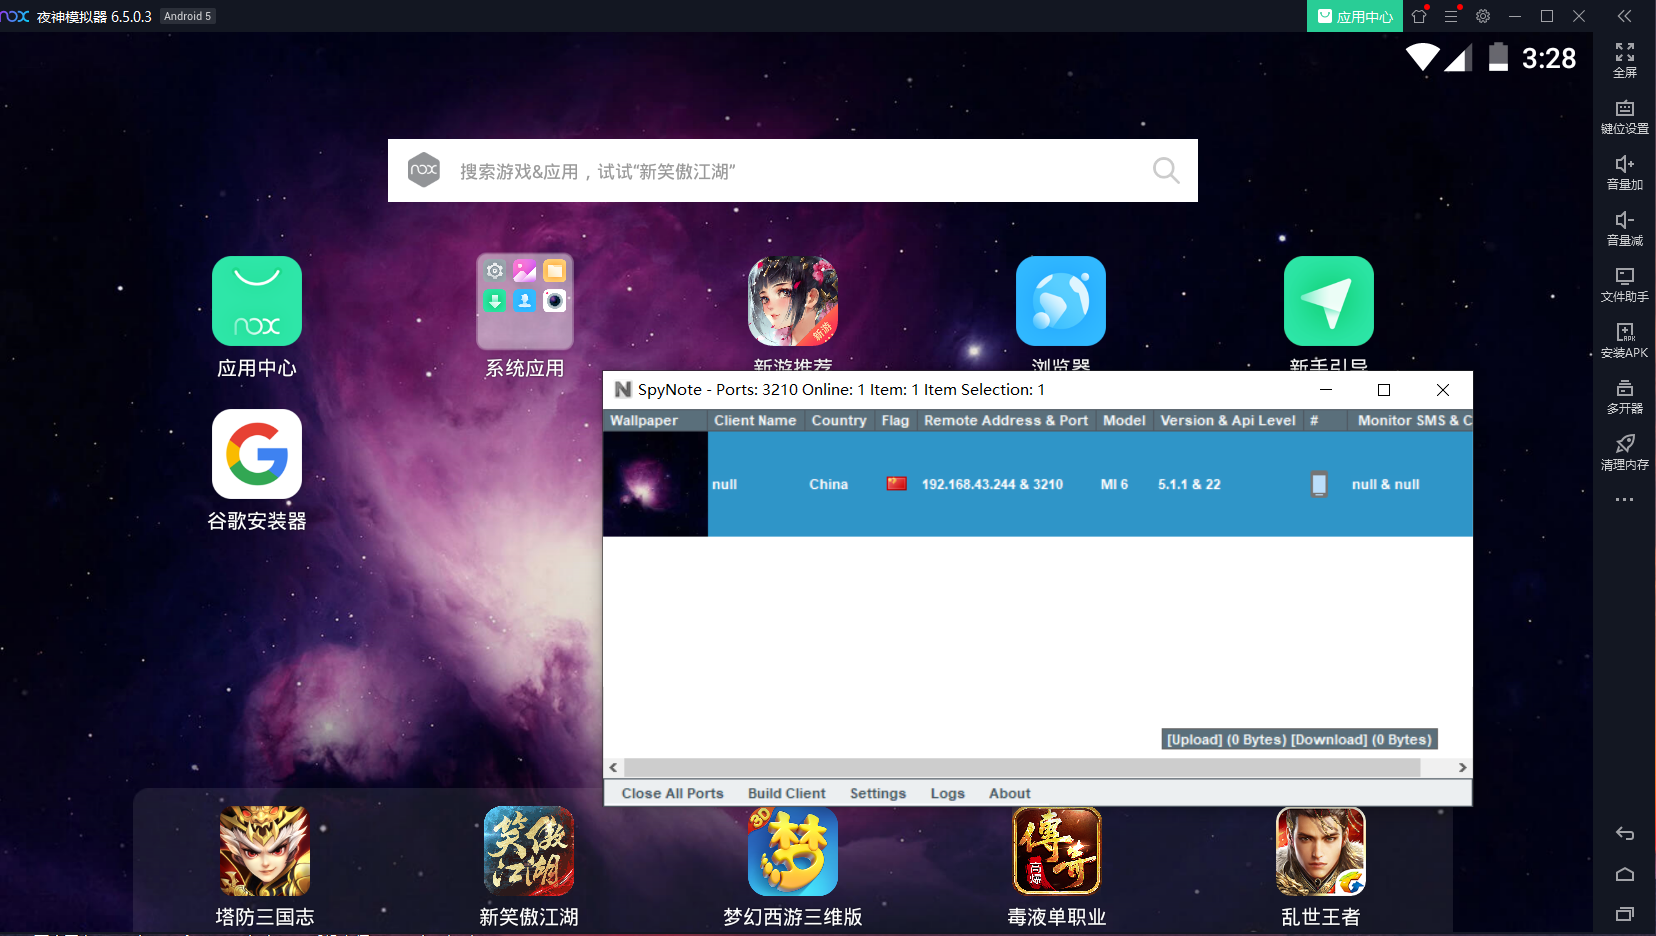This screenshot has height=936, width=1656.
Task: Click the client wallpaper thumbnail
Action: (x=656, y=484)
